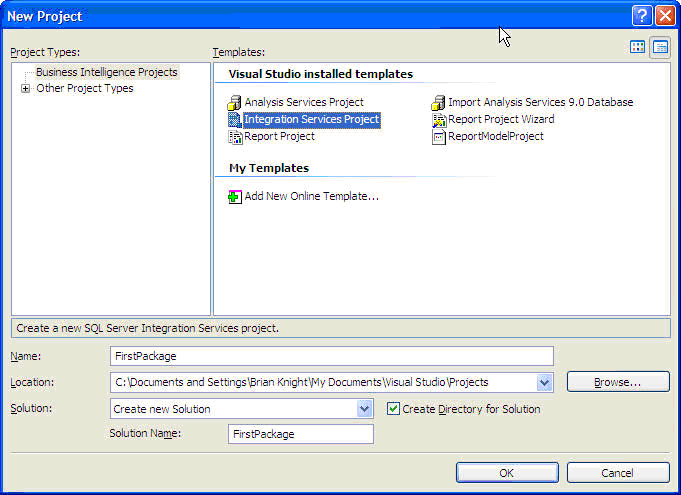The width and height of the screenshot is (681, 495).
Task: Toggle Create Directory for Solution checkbox
Action: pyautogui.click(x=393, y=408)
